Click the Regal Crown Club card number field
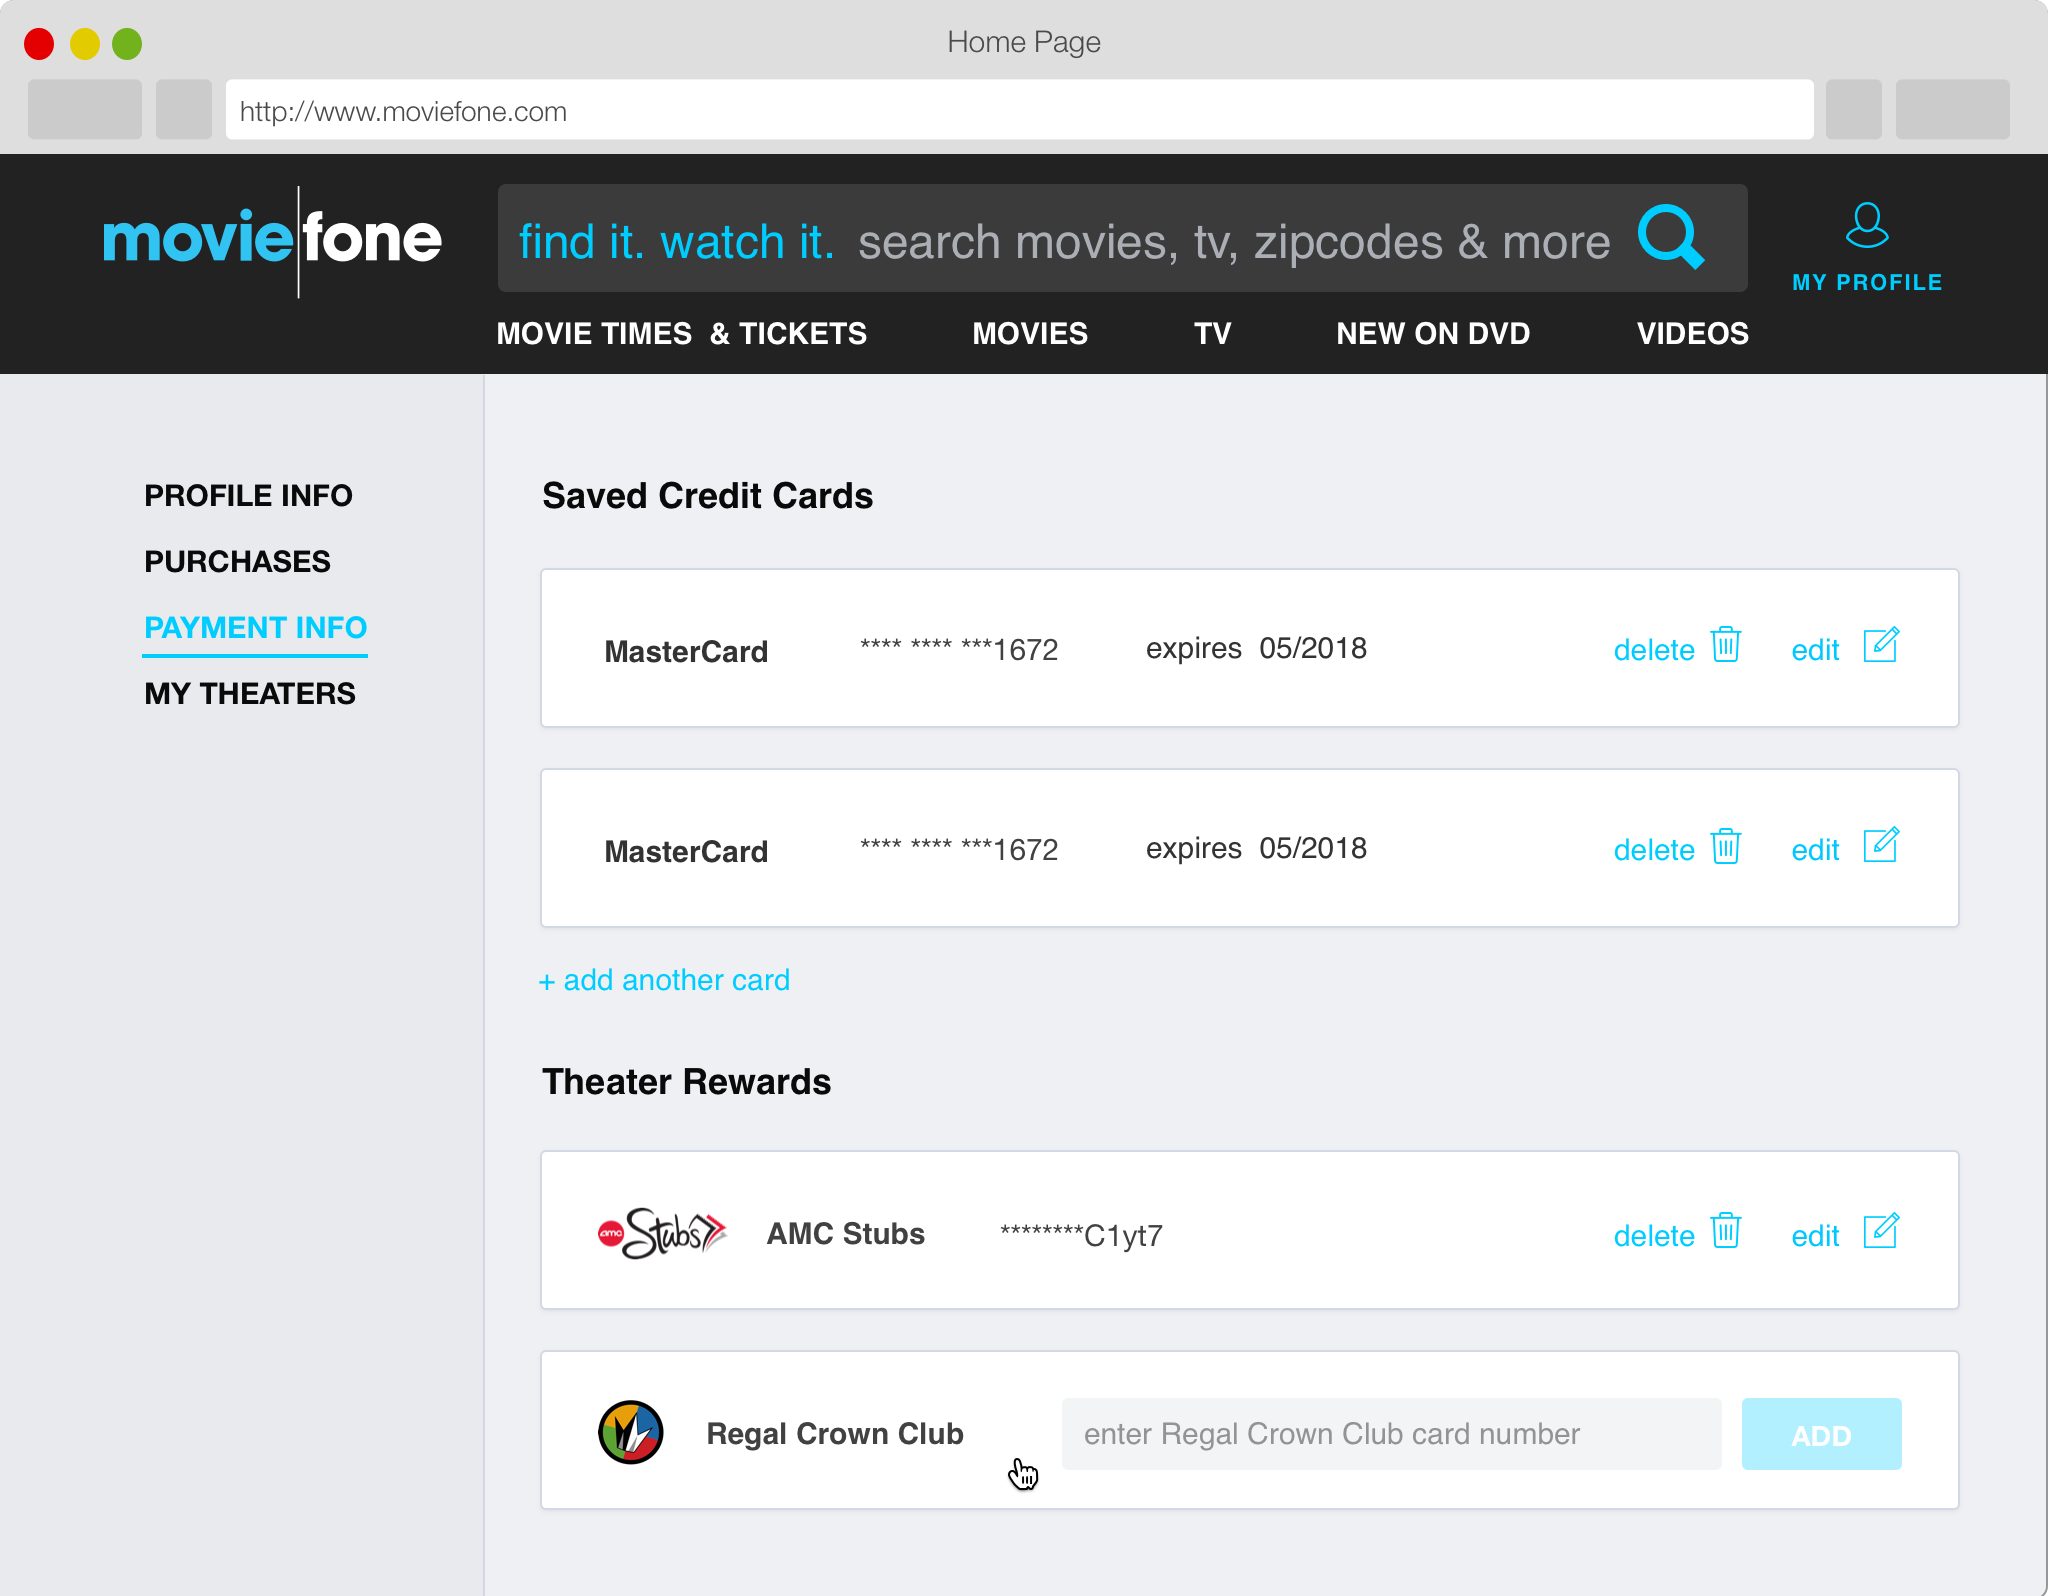Screen dimensions: 2048x1596 (1390, 1434)
